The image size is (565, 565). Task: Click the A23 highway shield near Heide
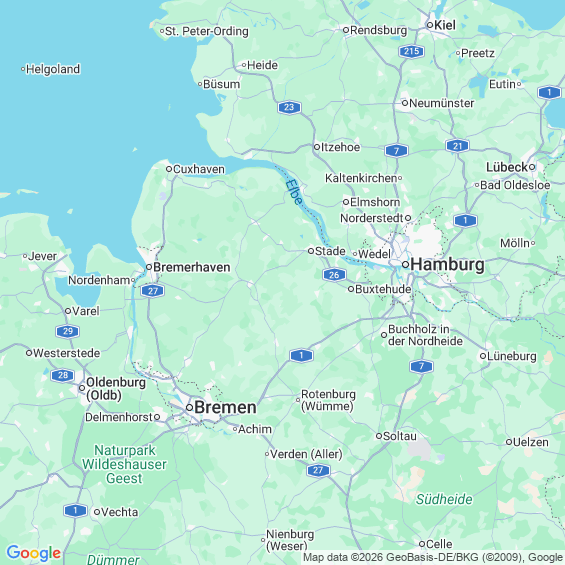pos(289,107)
